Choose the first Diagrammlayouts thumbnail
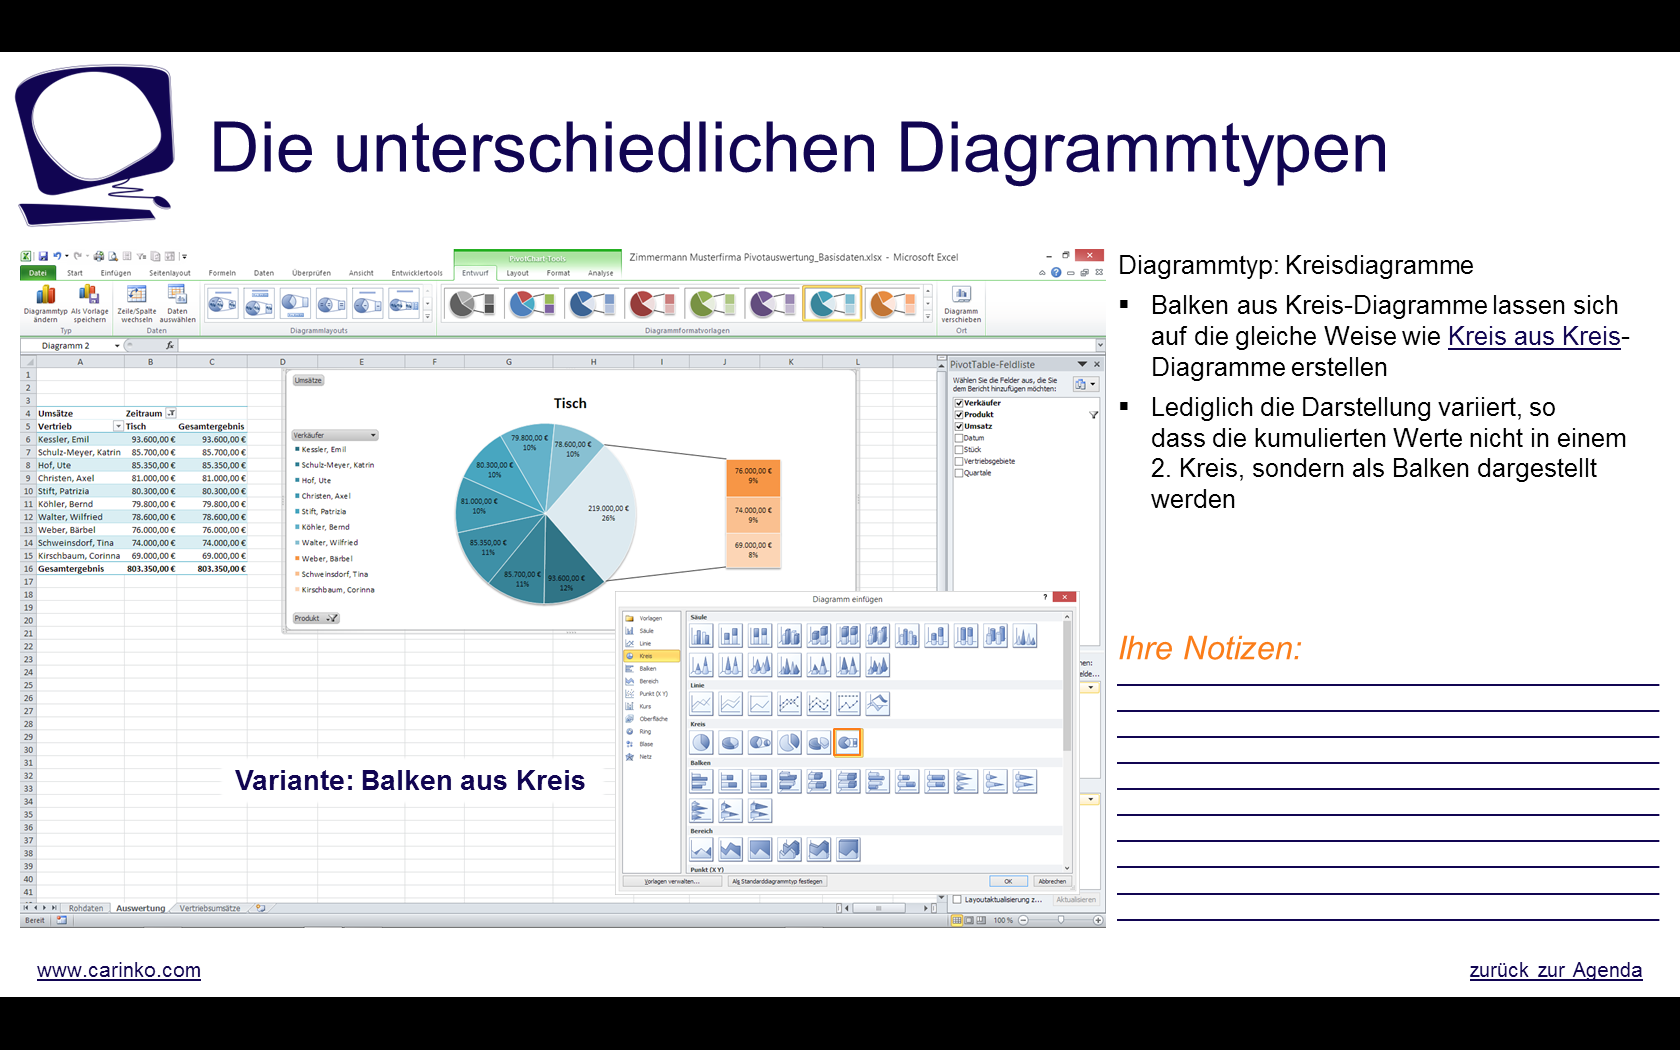This screenshot has width=1680, height=1050. point(222,303)
